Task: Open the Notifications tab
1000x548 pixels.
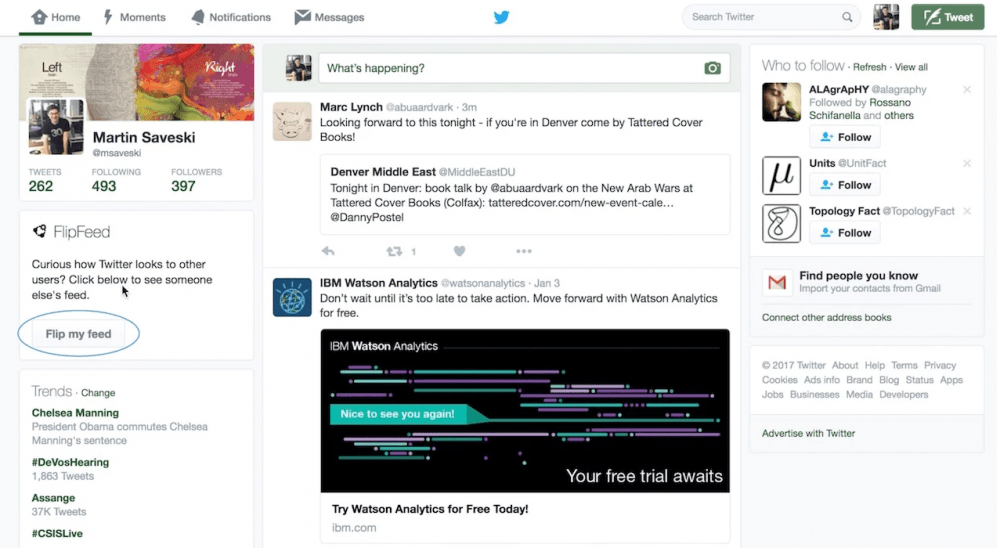Action: click(x=231, y=17)
